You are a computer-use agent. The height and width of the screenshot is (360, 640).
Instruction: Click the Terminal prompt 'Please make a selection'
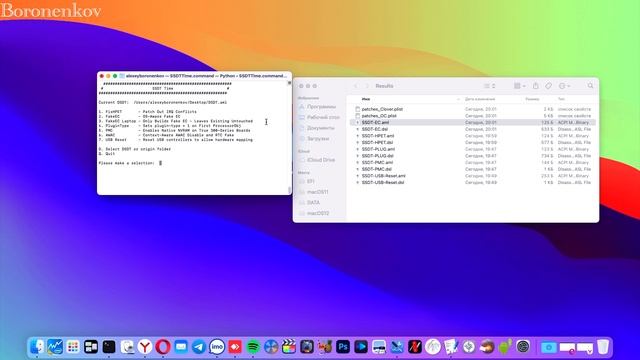[127, 163]
